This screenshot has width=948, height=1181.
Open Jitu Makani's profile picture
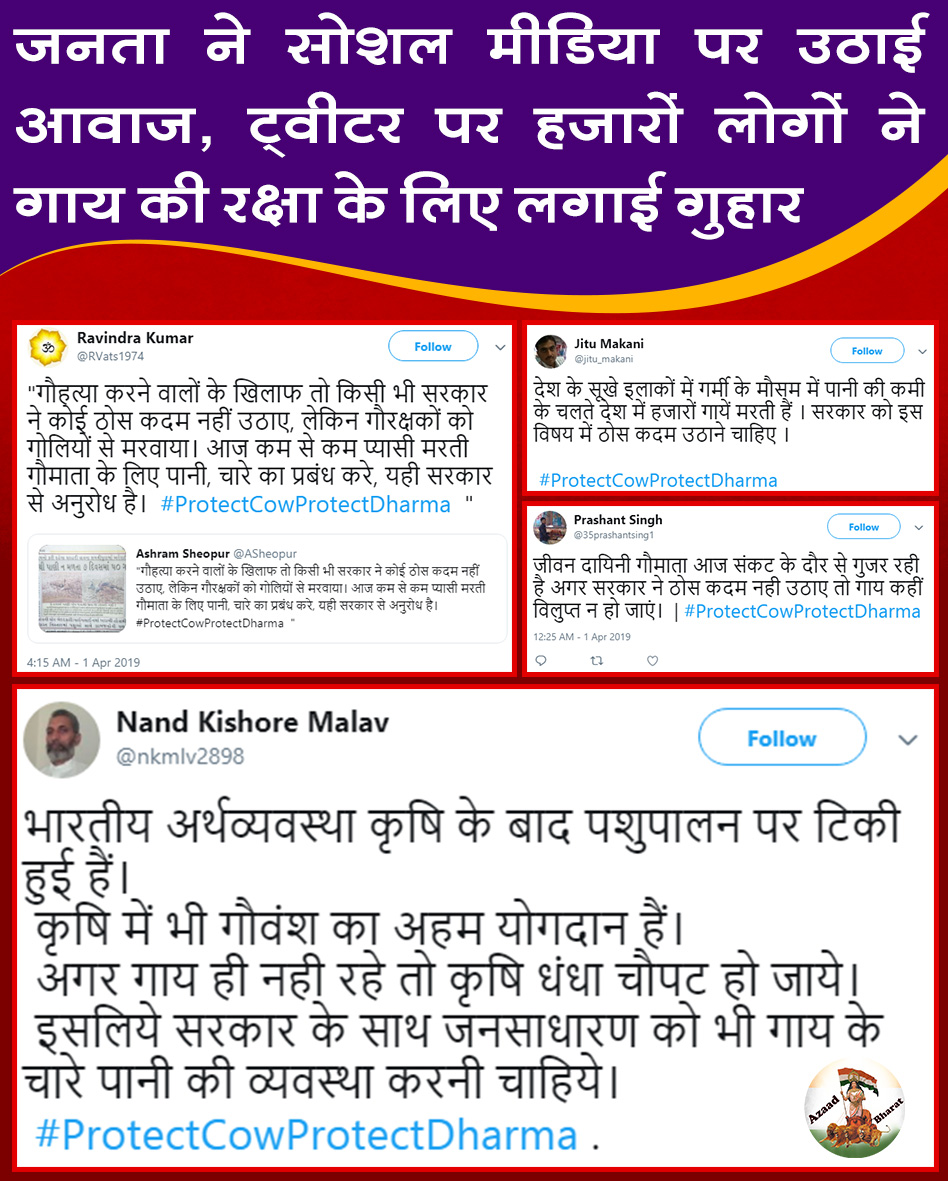(x=550, y=352)
